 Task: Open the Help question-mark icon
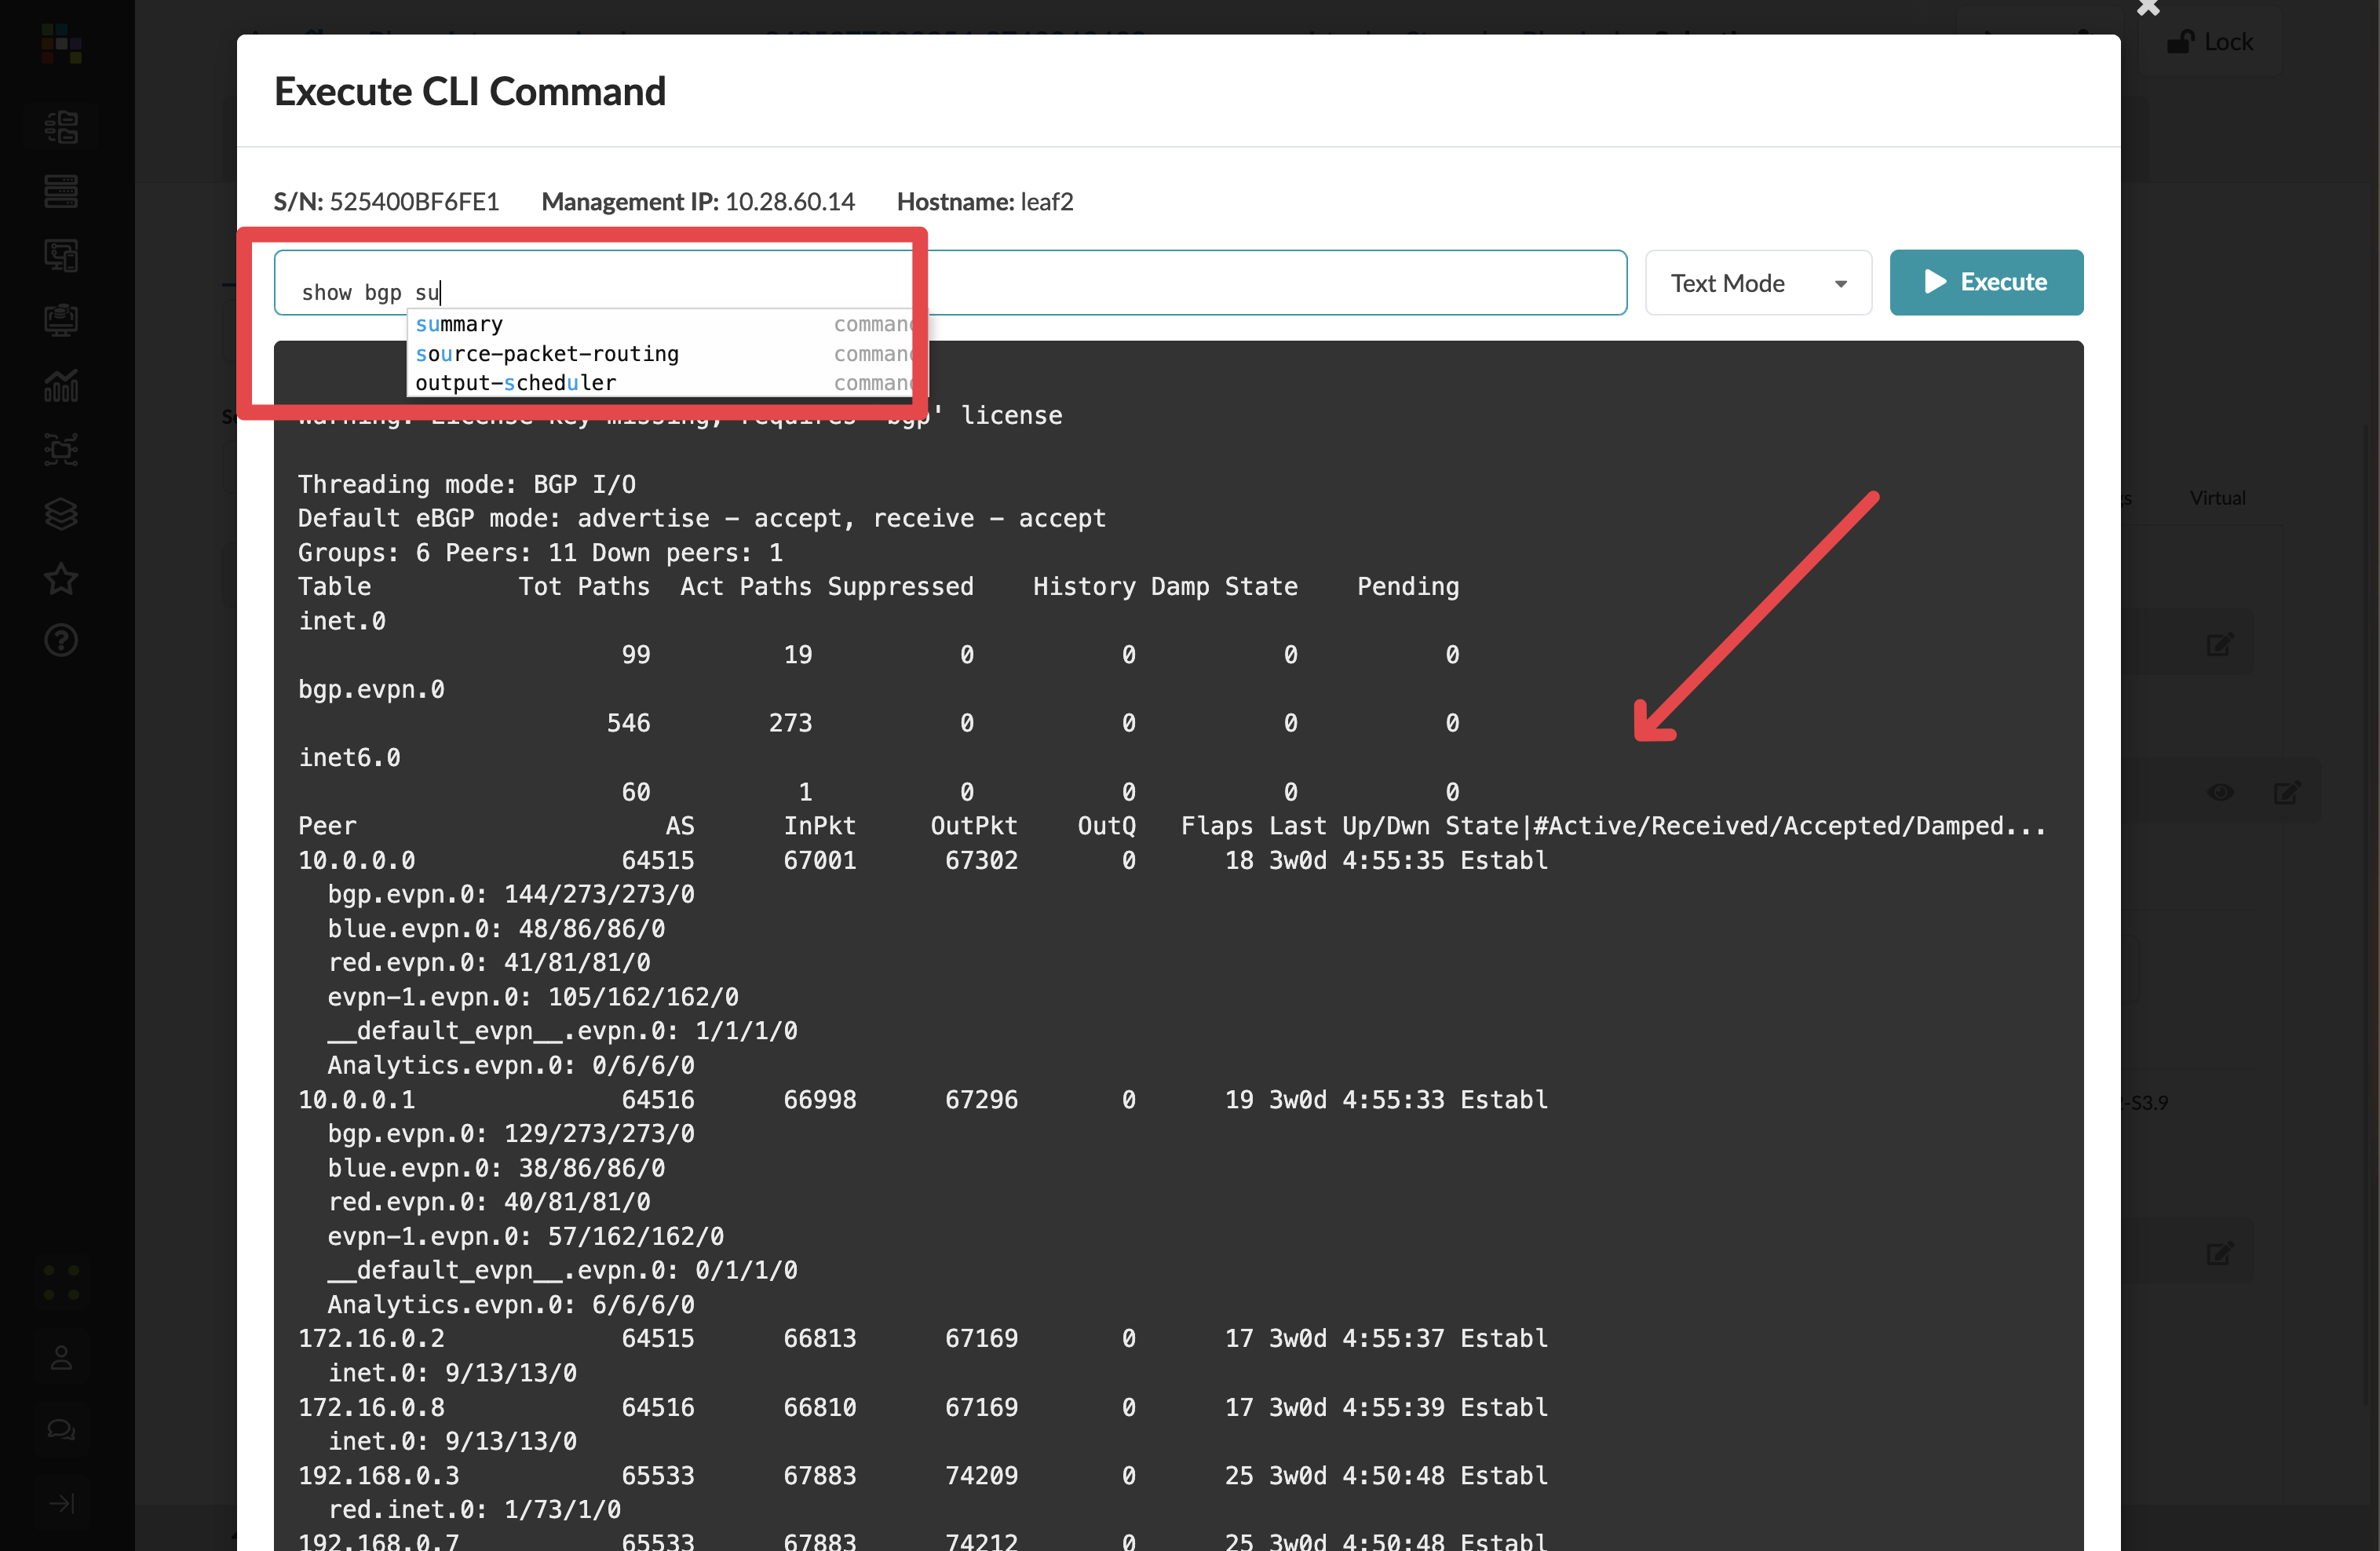pyautogui.click(x=60, y=640)
